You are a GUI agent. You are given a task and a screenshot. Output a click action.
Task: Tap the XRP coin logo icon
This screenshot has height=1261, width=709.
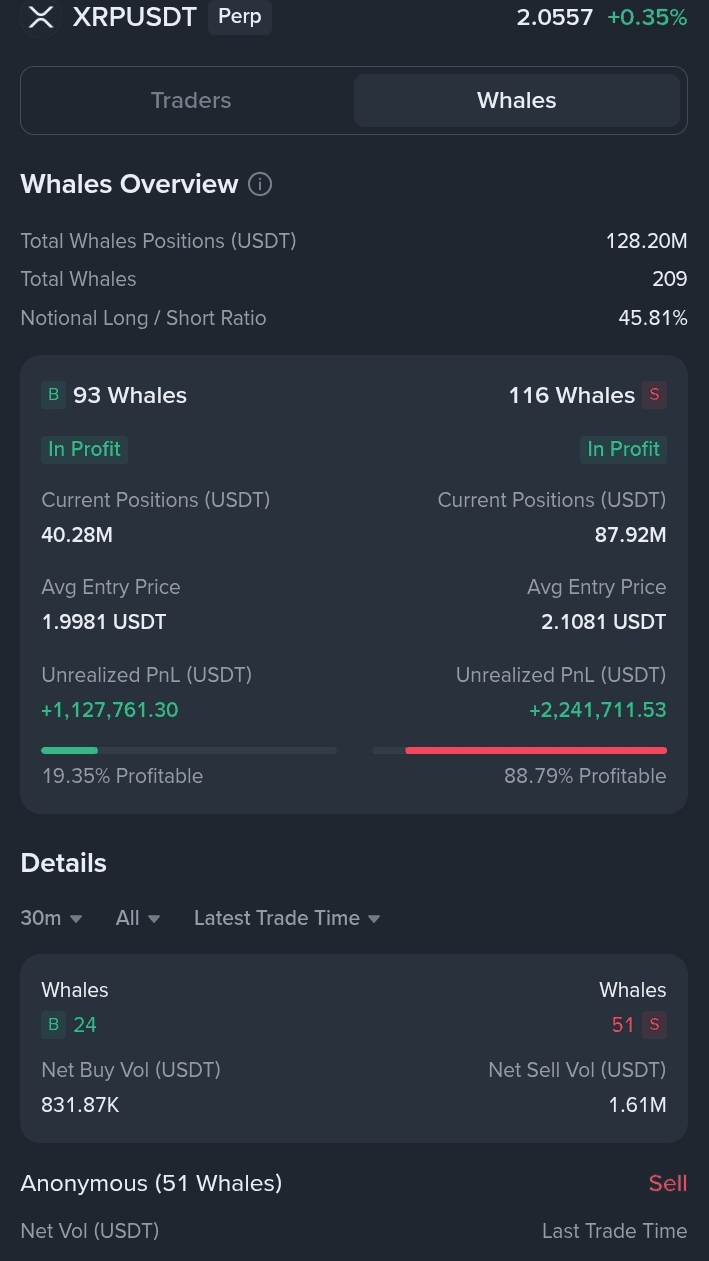click(x=41, y=17)
